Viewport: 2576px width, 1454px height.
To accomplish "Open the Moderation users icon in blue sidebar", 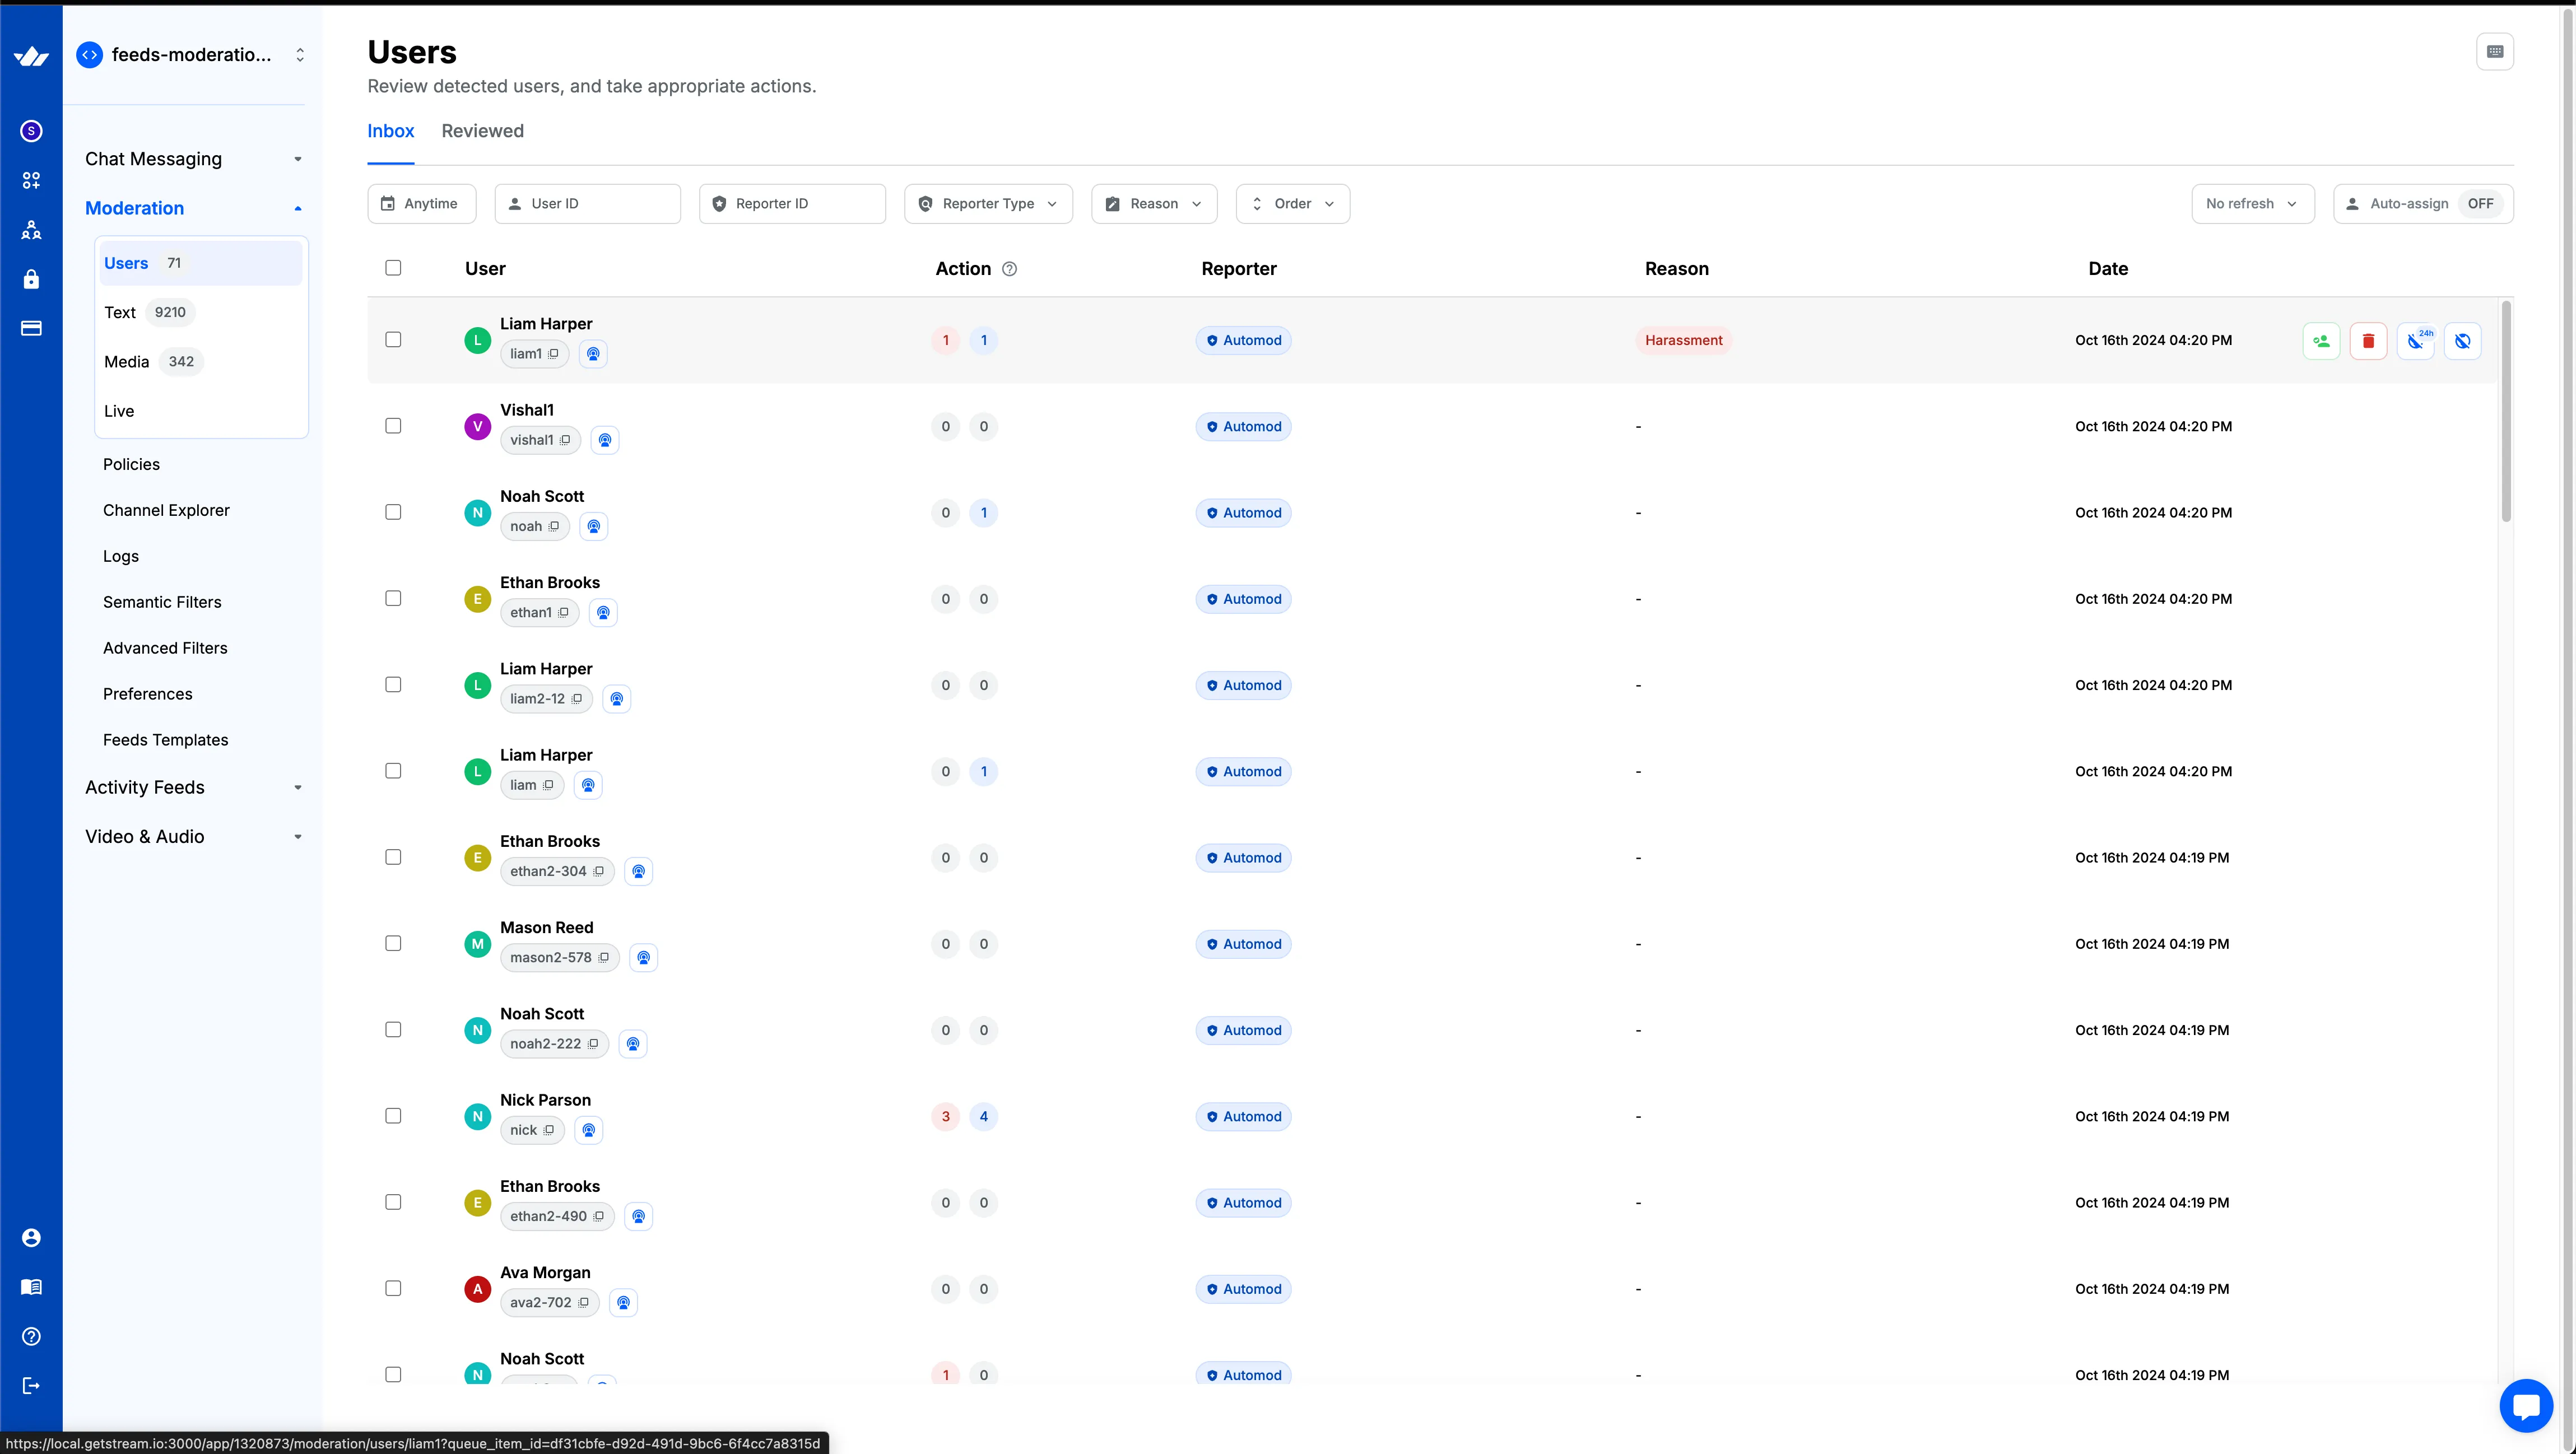I will 31,229.
